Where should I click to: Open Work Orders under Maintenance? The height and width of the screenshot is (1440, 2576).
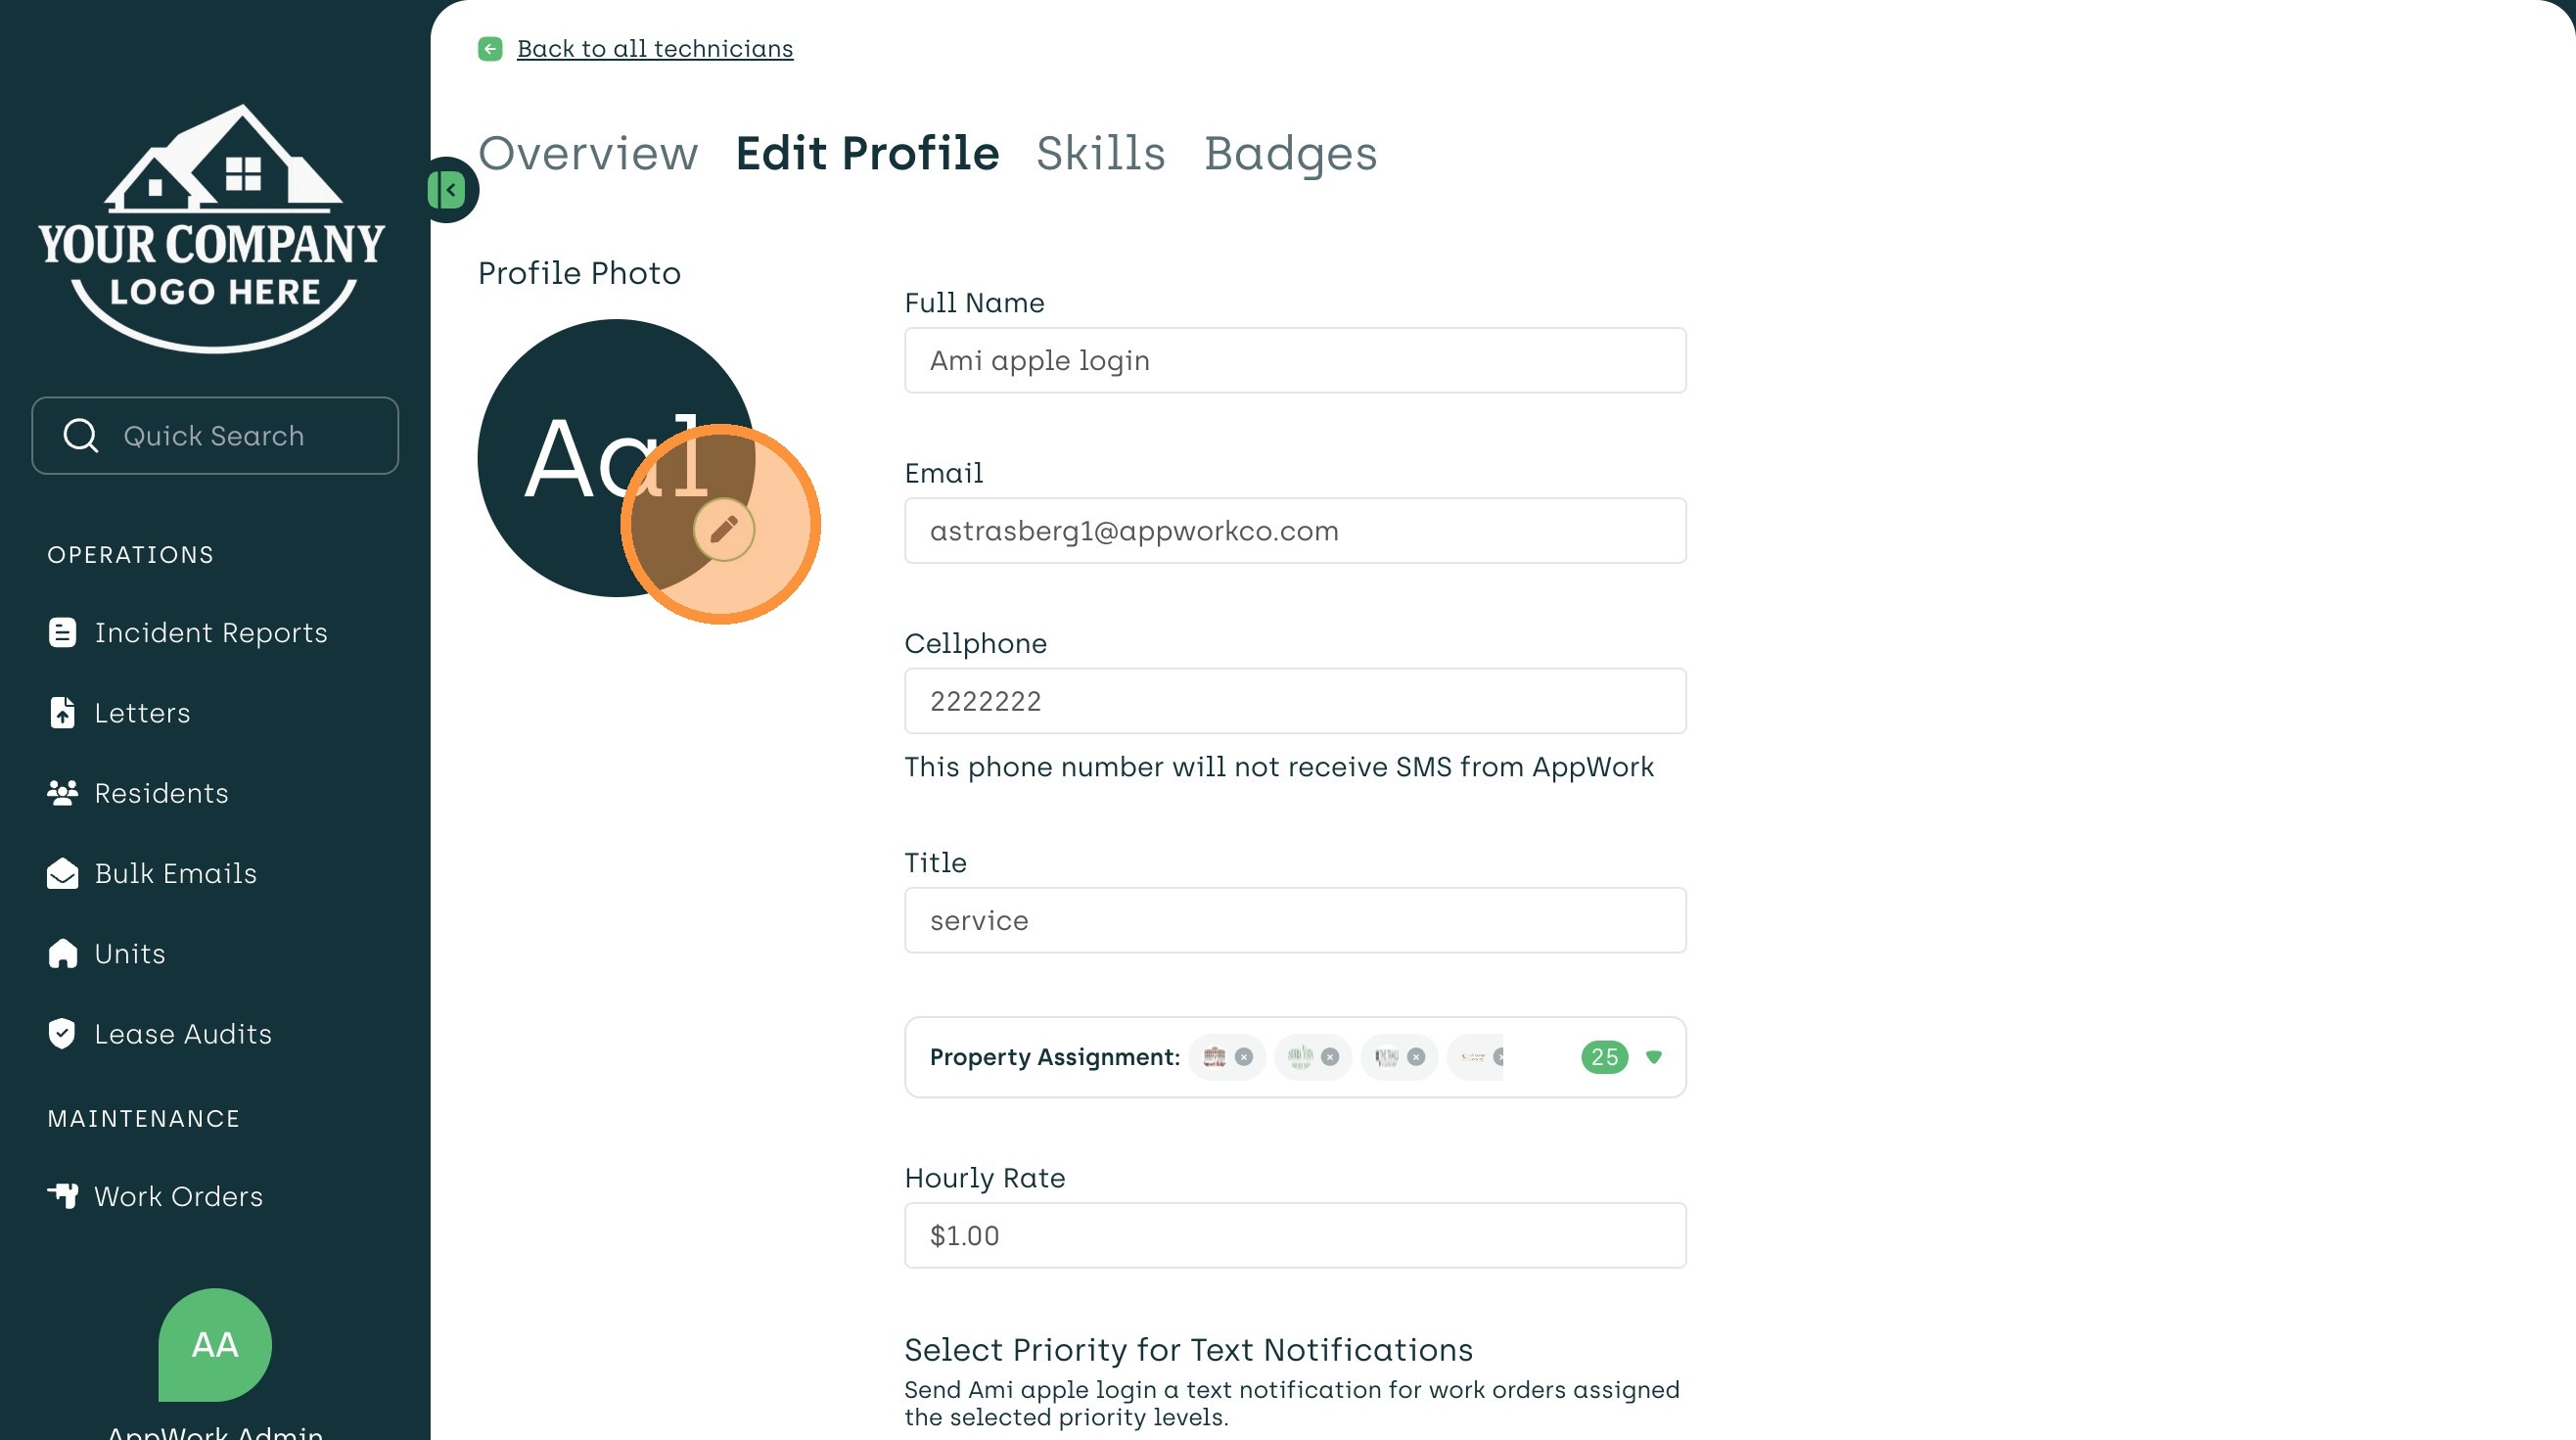pos(178,1196)
